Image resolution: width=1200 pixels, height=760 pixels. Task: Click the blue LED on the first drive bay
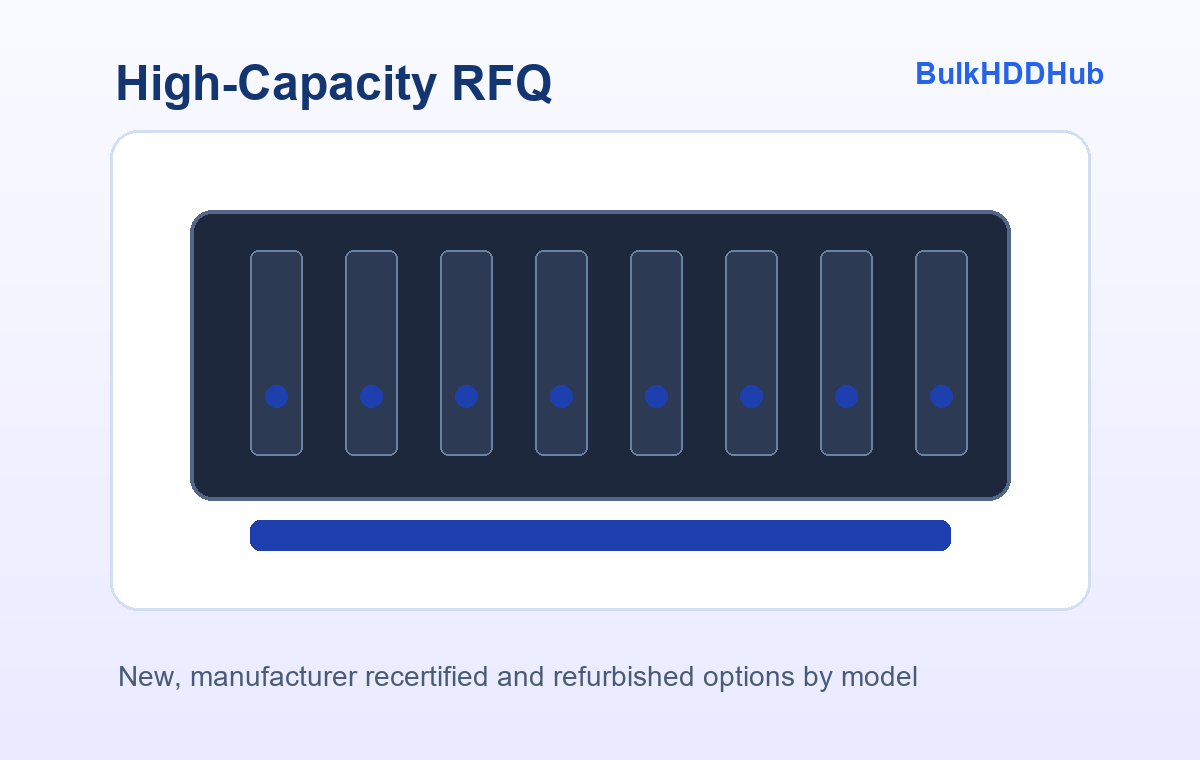[x=276, y=396]
